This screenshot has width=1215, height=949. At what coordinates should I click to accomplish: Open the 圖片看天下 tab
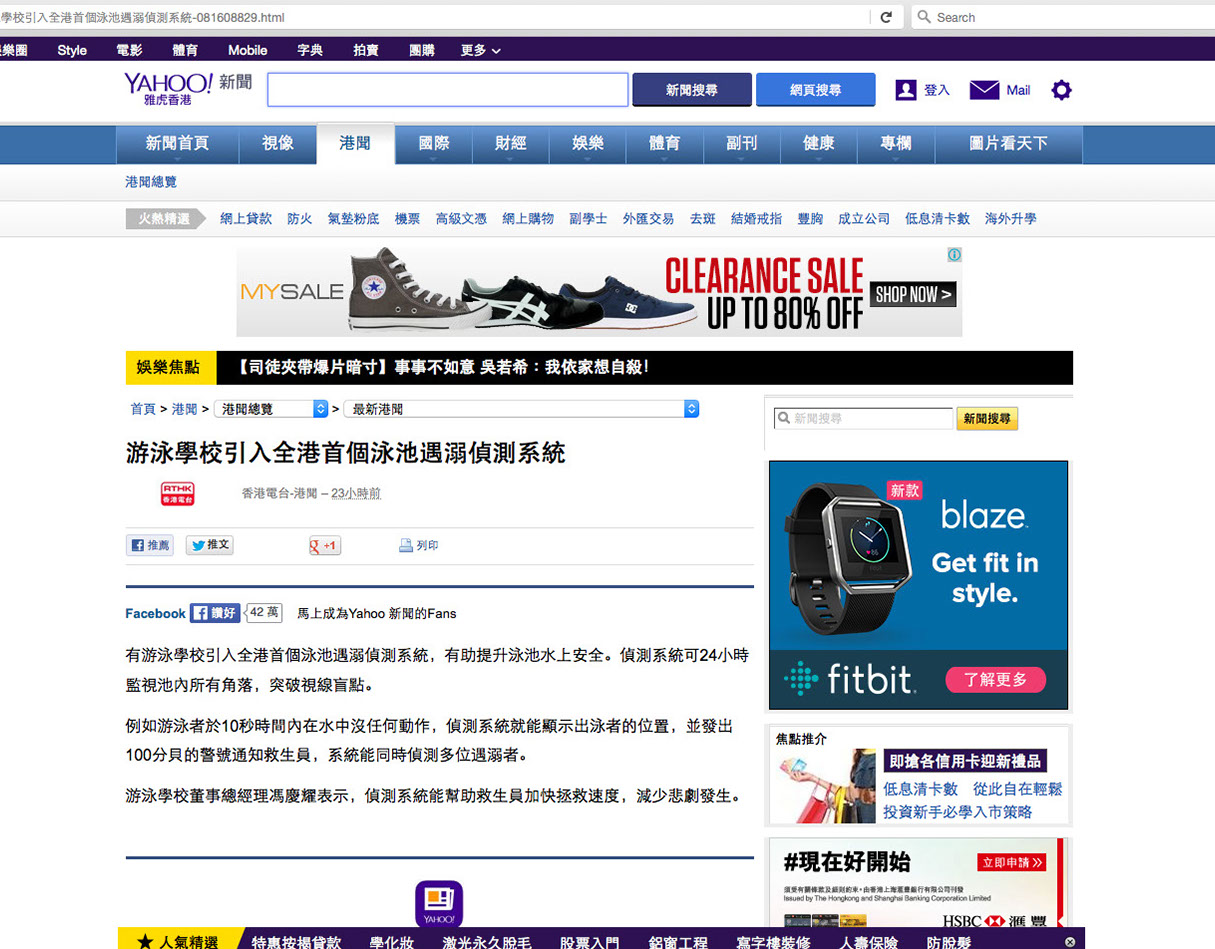pyautogui.click(x=1008, y=144)
